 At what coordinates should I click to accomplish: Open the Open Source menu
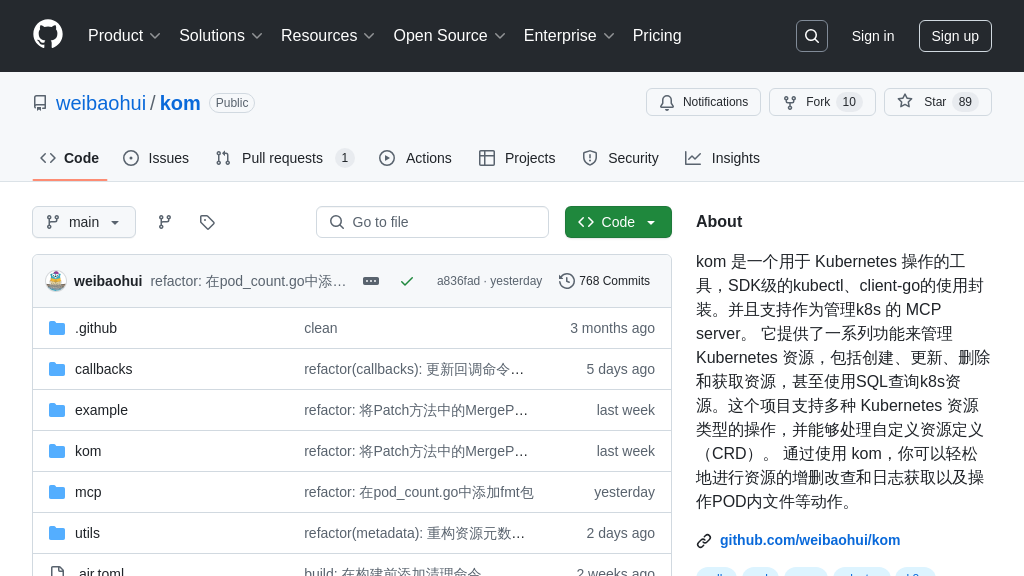pyautogui.click(x=449, y=36)
